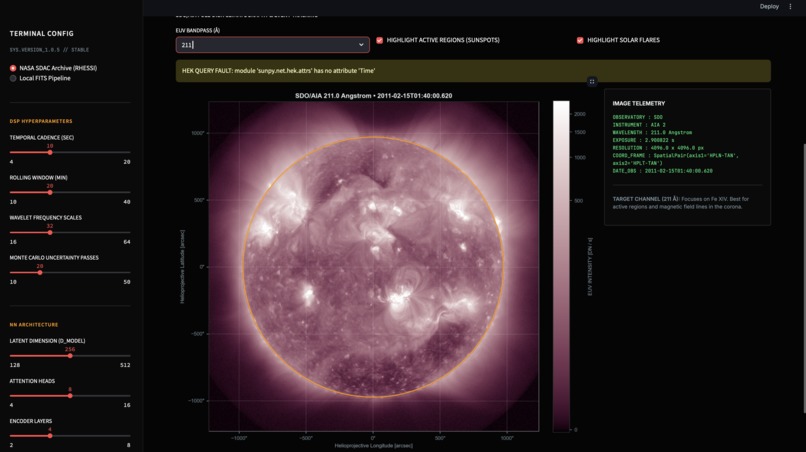
Task: Click the 'INSTRUMENT : AIA 2' telemetry line
Action: click(x=639, y=125)
